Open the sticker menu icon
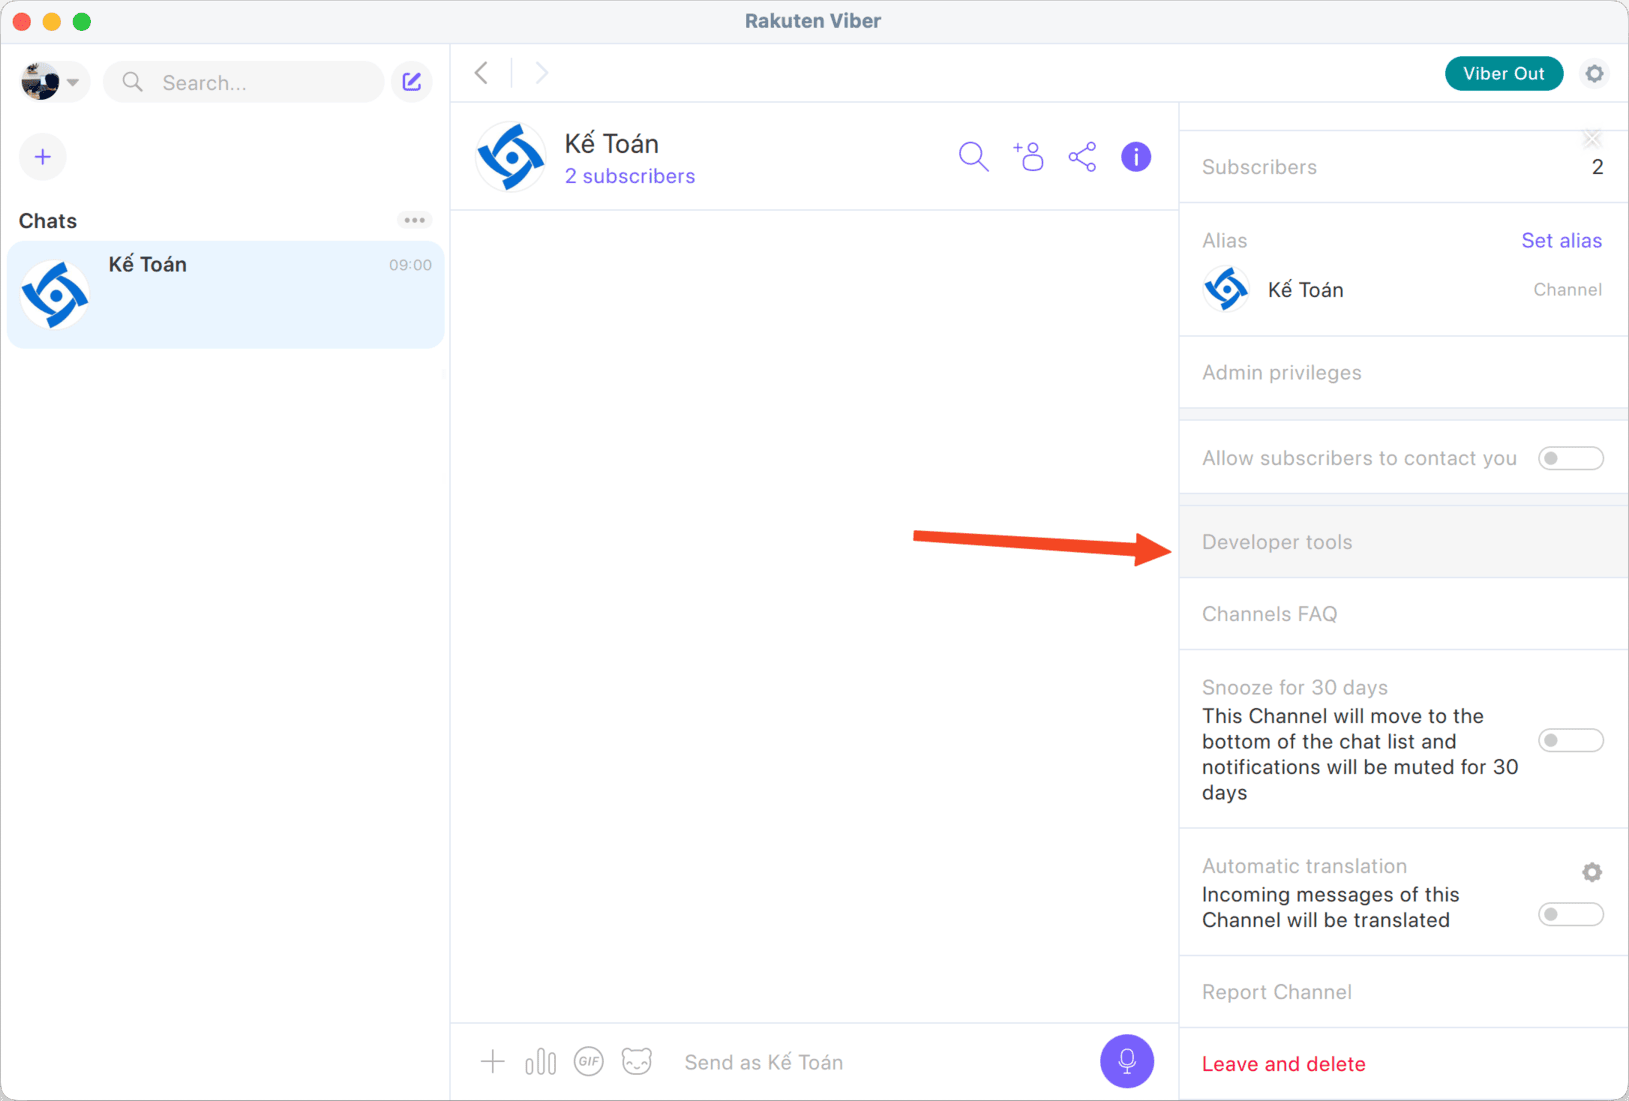The width and height of the screenshot is (1629, 1101). pos(637,1061)
